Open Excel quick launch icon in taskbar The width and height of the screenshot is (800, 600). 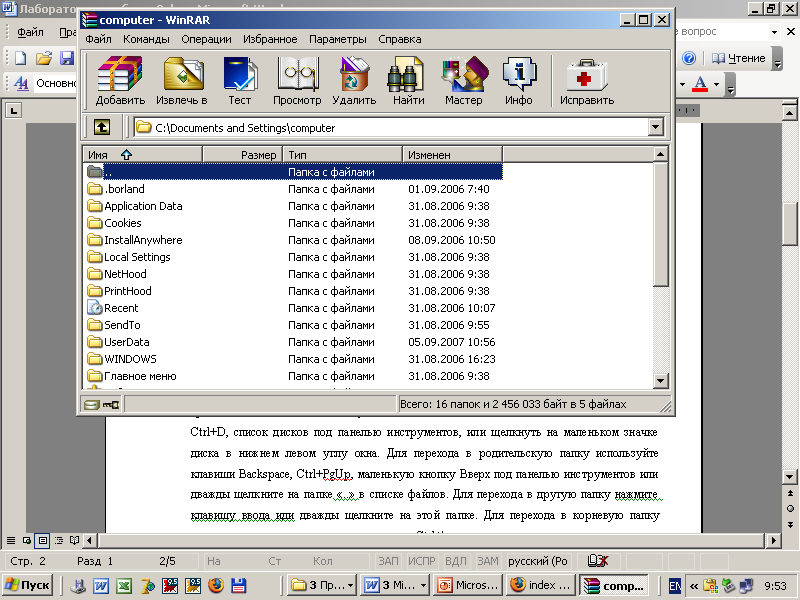point(124,585)
